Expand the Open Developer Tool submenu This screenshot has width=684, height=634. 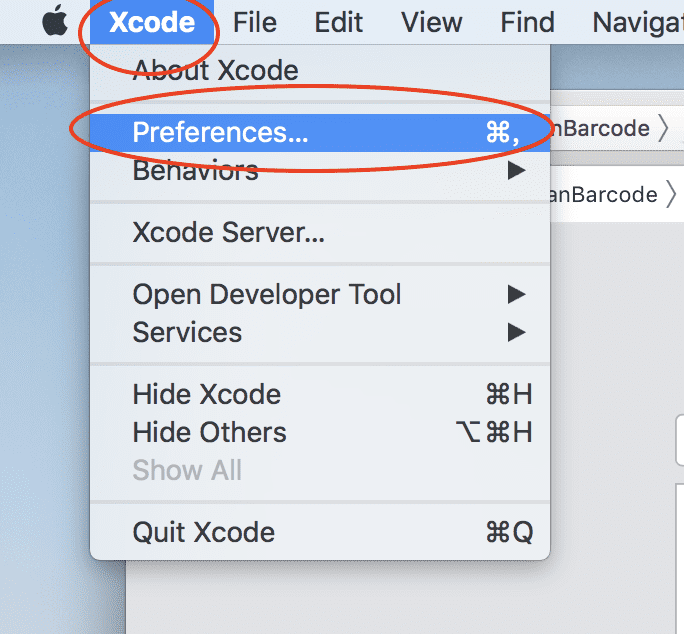pos(267,294)
